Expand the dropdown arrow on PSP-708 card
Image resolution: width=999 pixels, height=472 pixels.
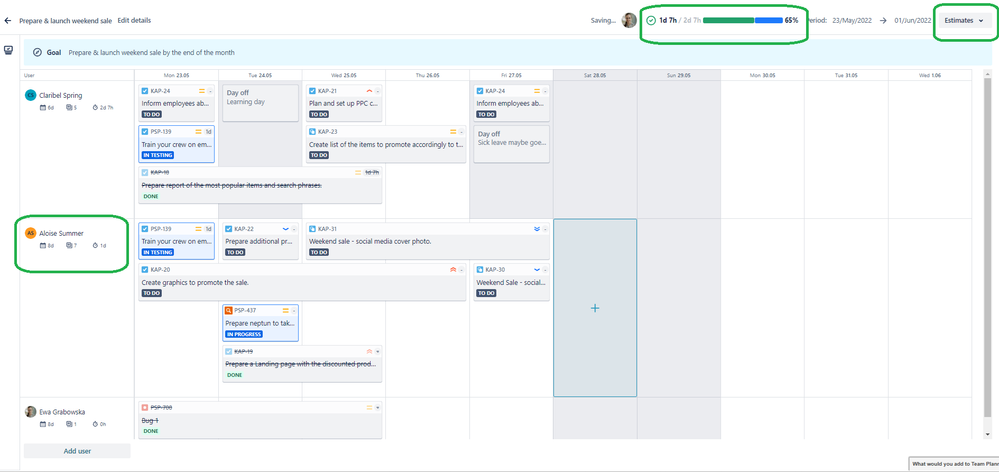[x=378, y=408]
